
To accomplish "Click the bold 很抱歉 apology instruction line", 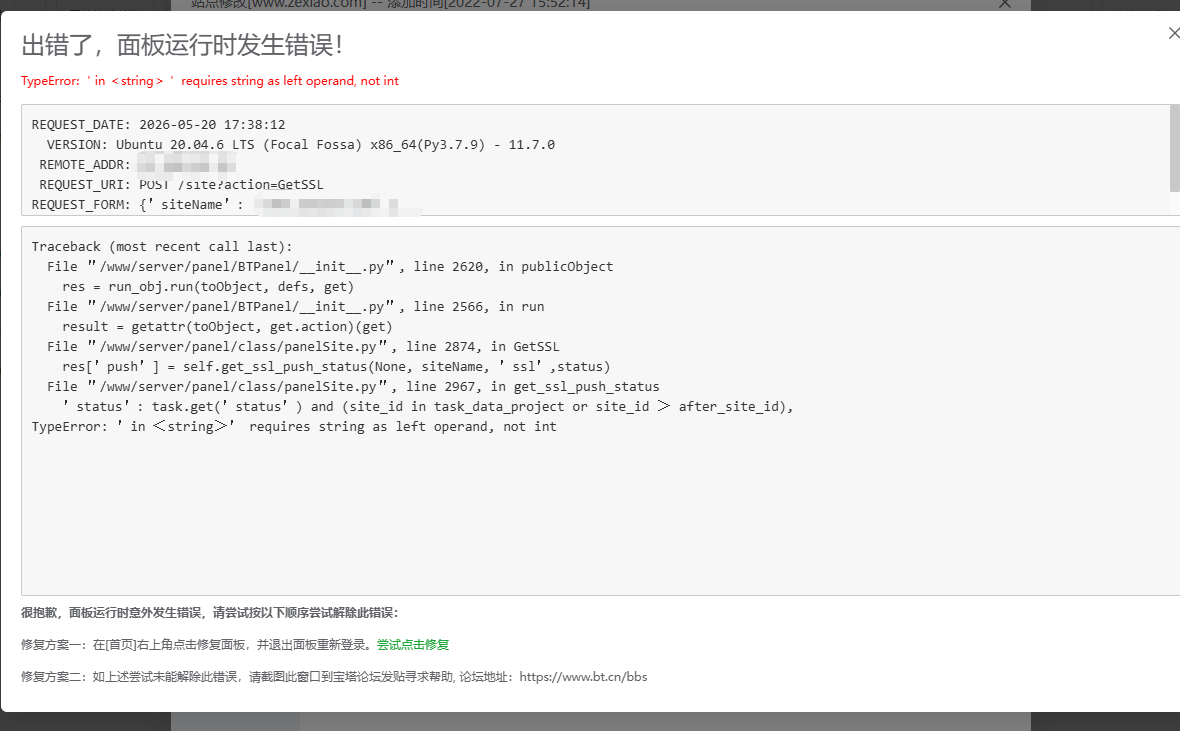I will point(209,613).
